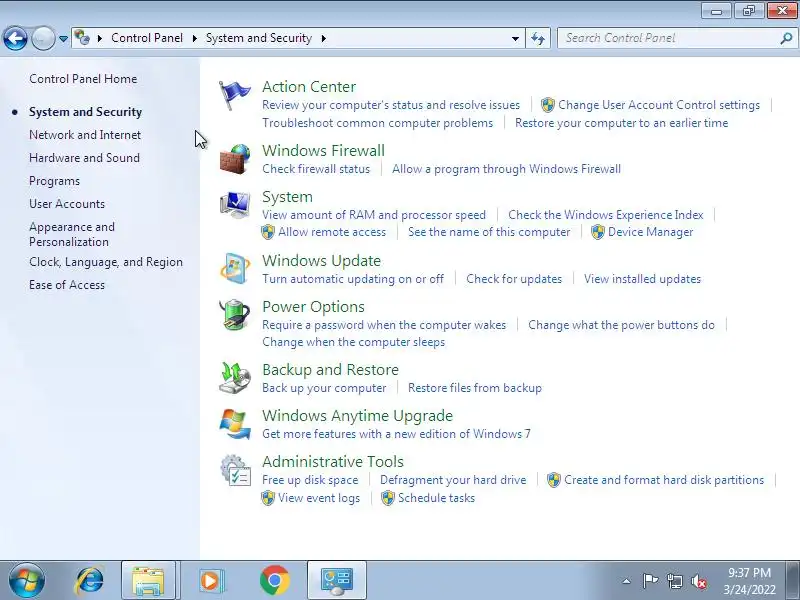Click the Power Options battery icon
Viewport: 800px width, 600px height.
coord(235,315)
